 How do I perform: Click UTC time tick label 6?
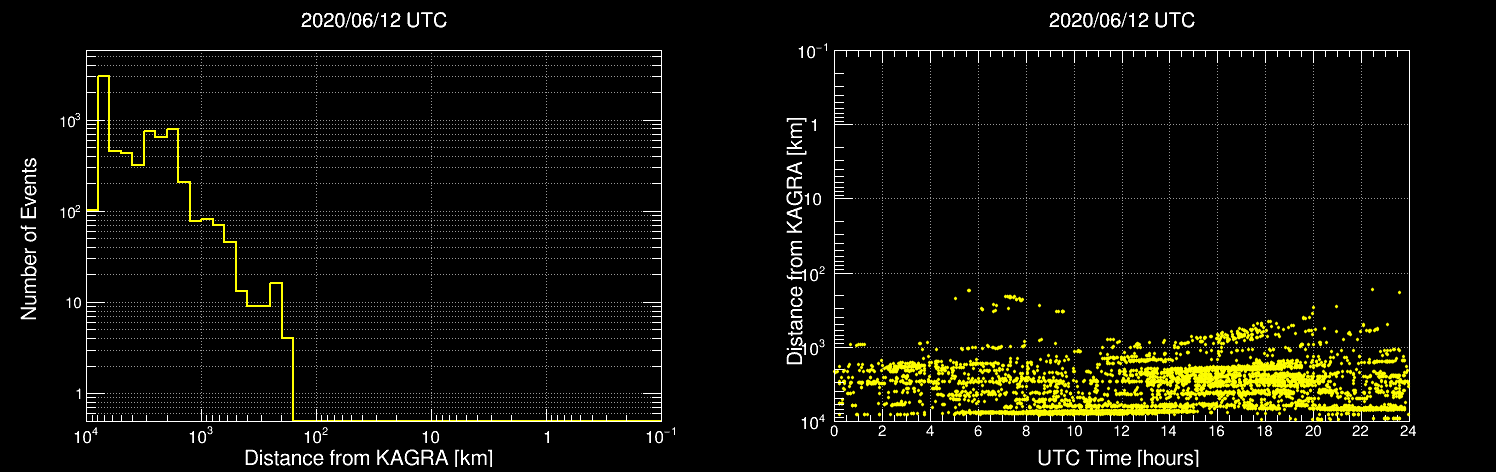(x=978, y=431)
